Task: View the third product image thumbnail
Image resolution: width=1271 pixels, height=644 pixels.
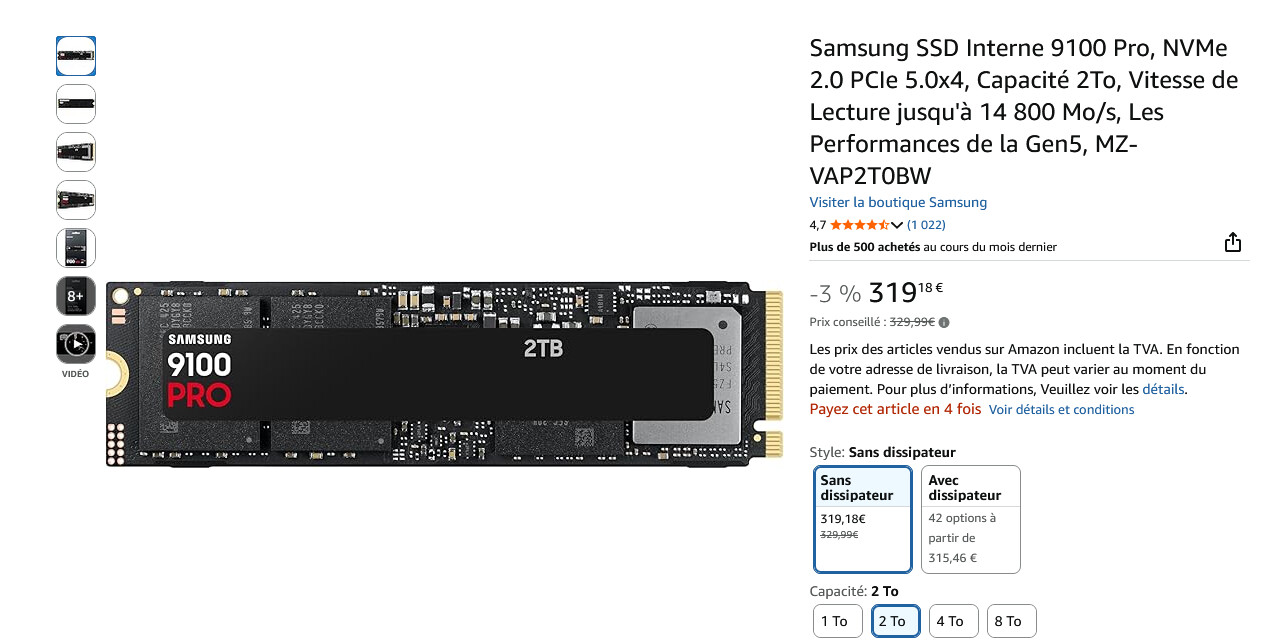Action: (x=76, y=152)
